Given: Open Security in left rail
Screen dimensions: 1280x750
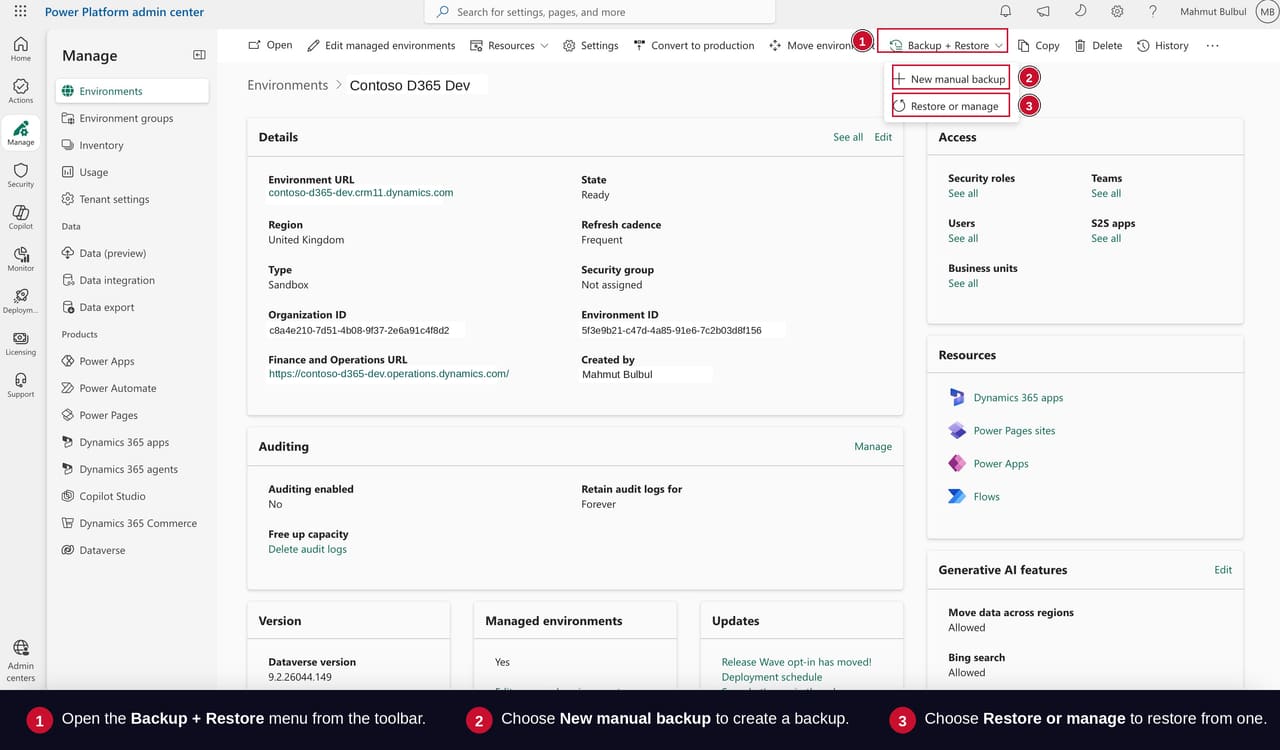Looking at the screenshot, I should 21,175.
